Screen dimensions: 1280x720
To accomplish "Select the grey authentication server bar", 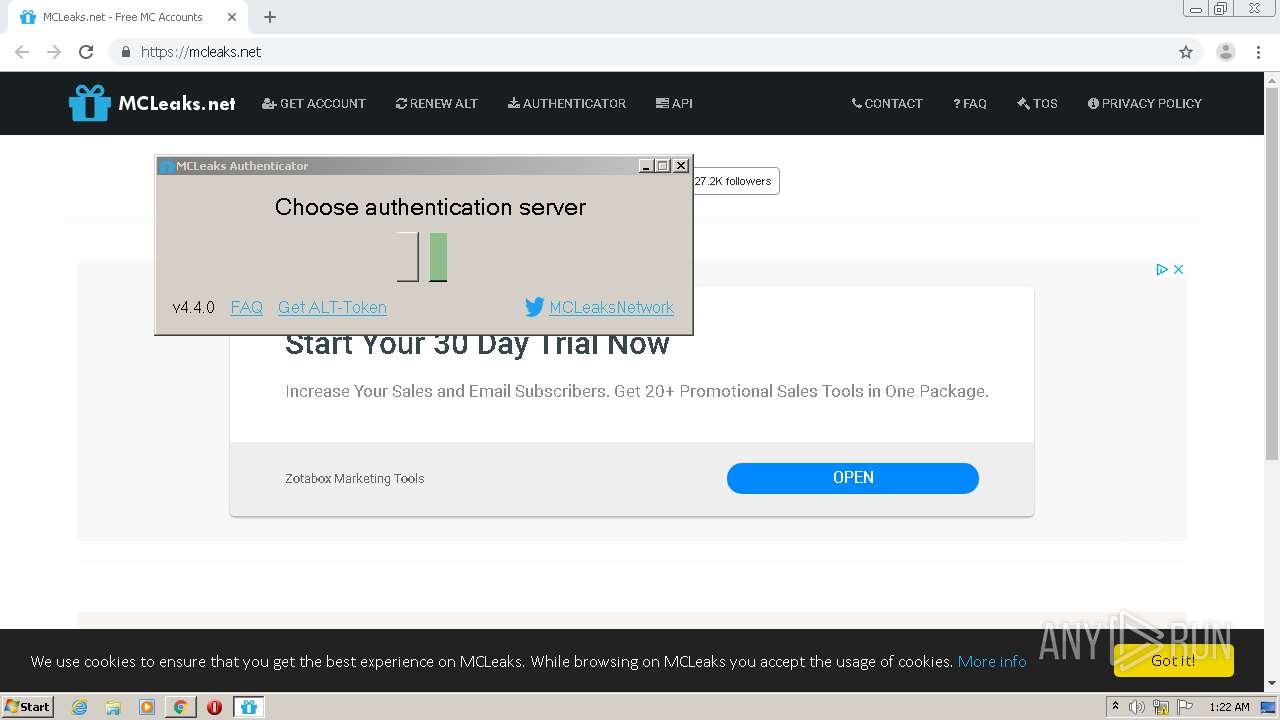I will click(x=407, y=257).
